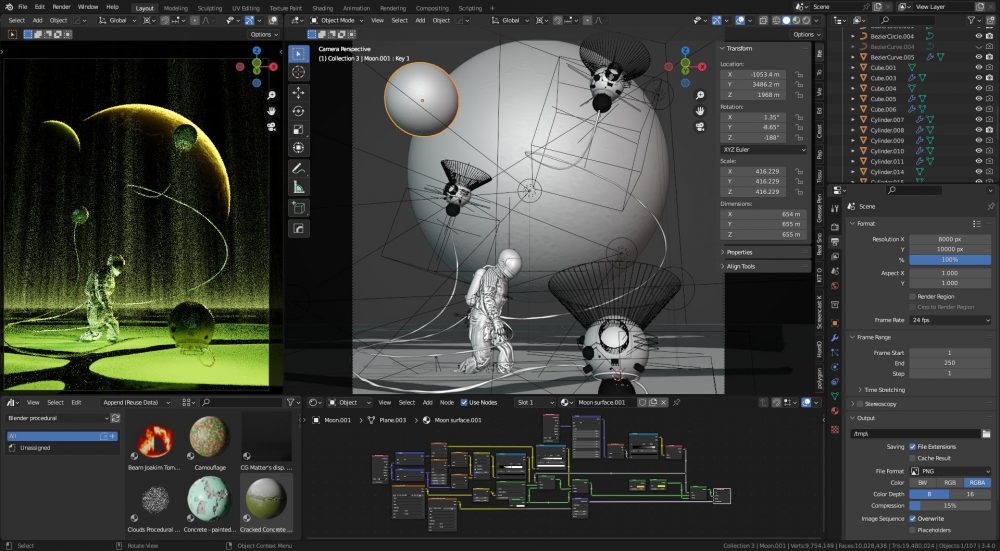Image resolution: width=1000 pixels, height=551 pixels.
Task: Click the pan hand icon in camera viewport
Action: [x=700, y=110]
